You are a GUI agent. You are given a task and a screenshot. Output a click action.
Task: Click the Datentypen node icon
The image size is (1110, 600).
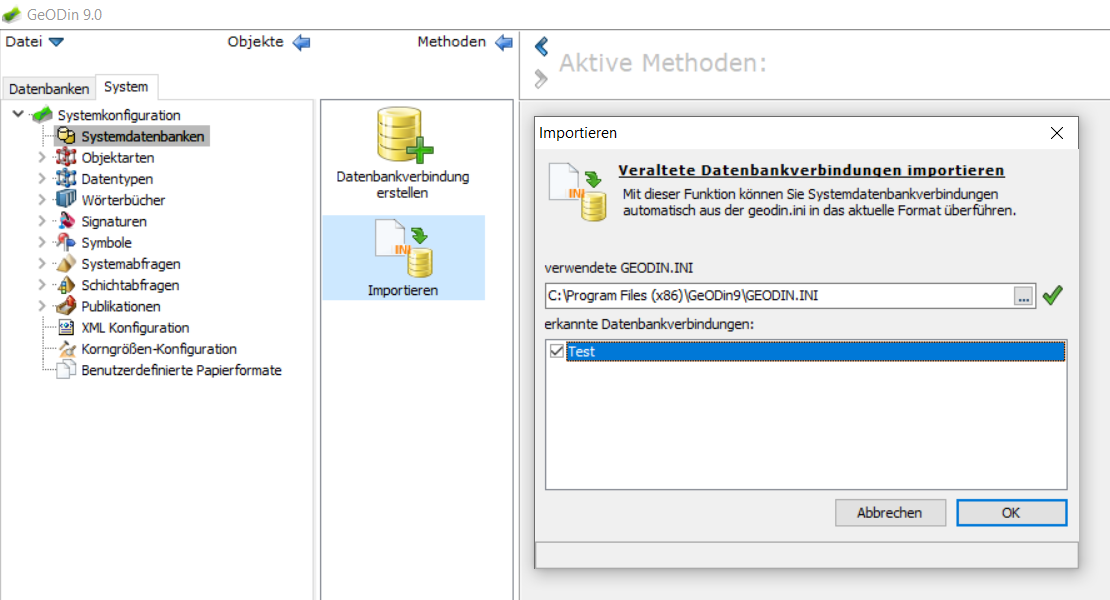[67, 178]
